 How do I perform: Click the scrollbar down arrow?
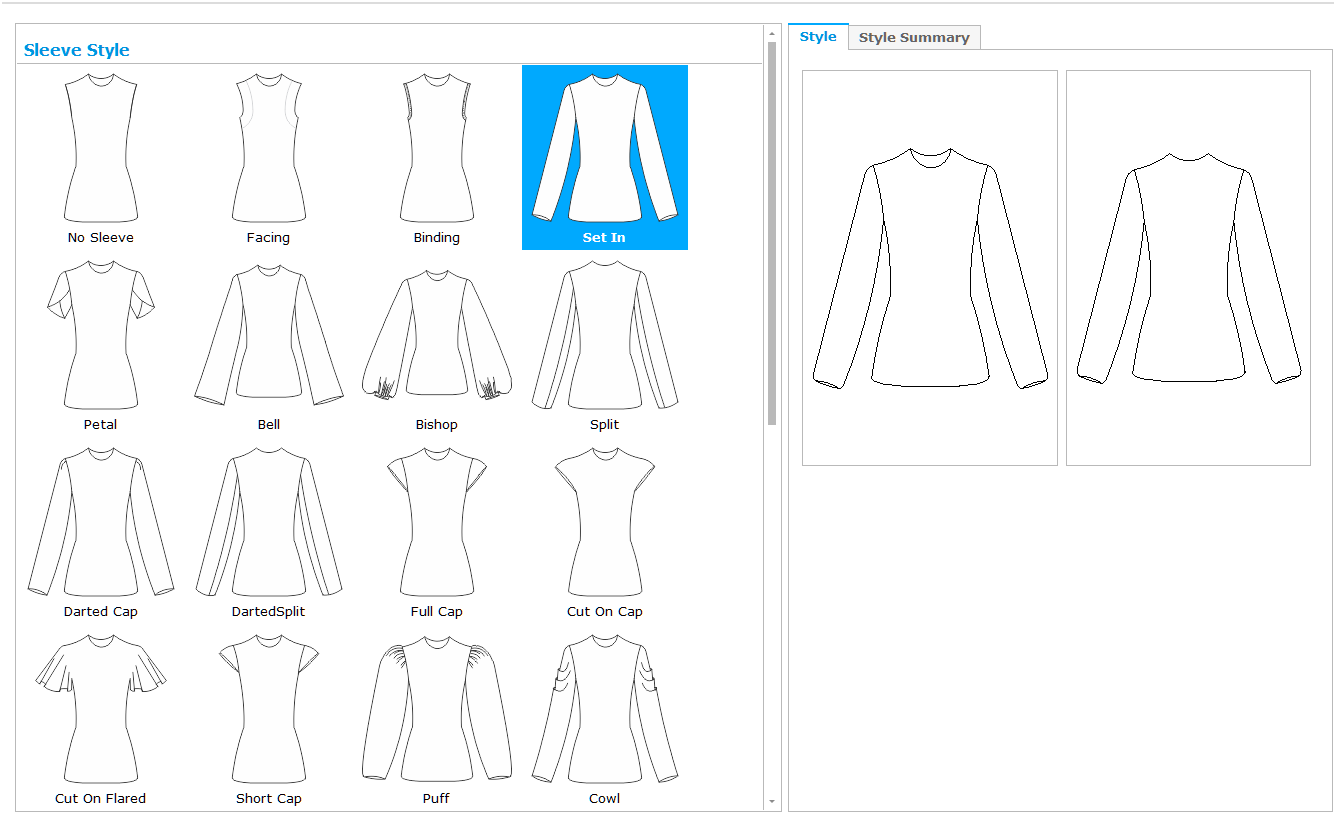pos(772,802)
